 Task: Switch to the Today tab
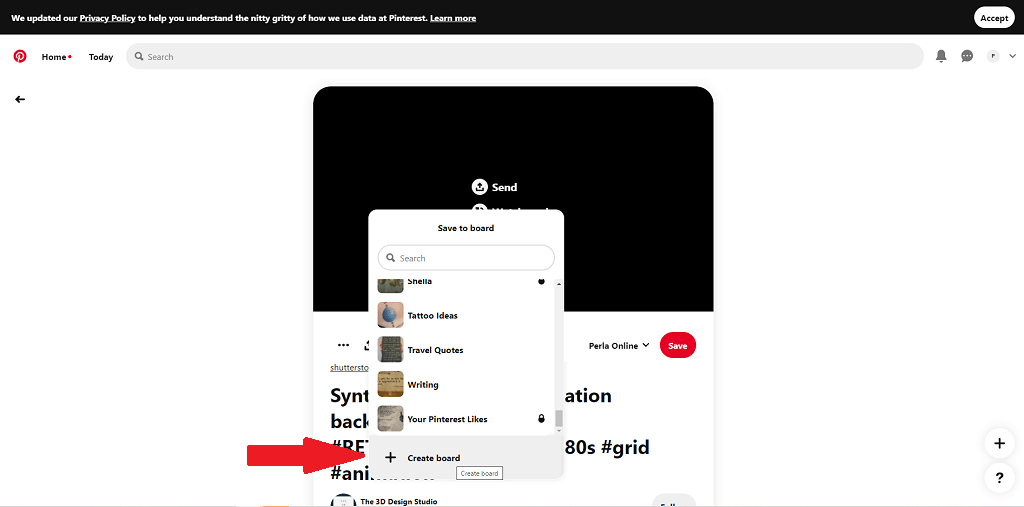point(101,57)
